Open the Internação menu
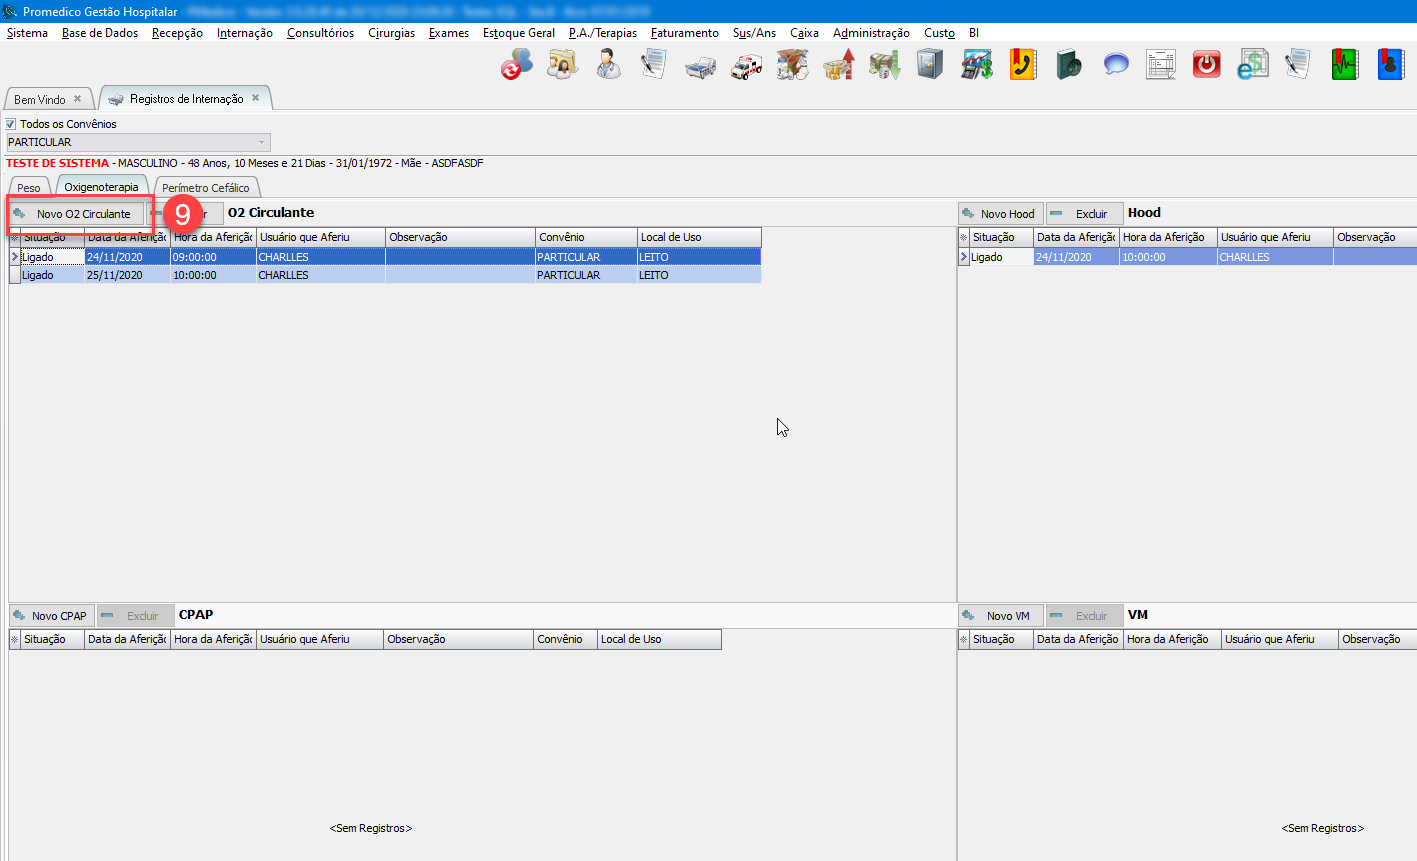Image resolution: width=1417 pixels, height=861 pixels. [244, 33]
